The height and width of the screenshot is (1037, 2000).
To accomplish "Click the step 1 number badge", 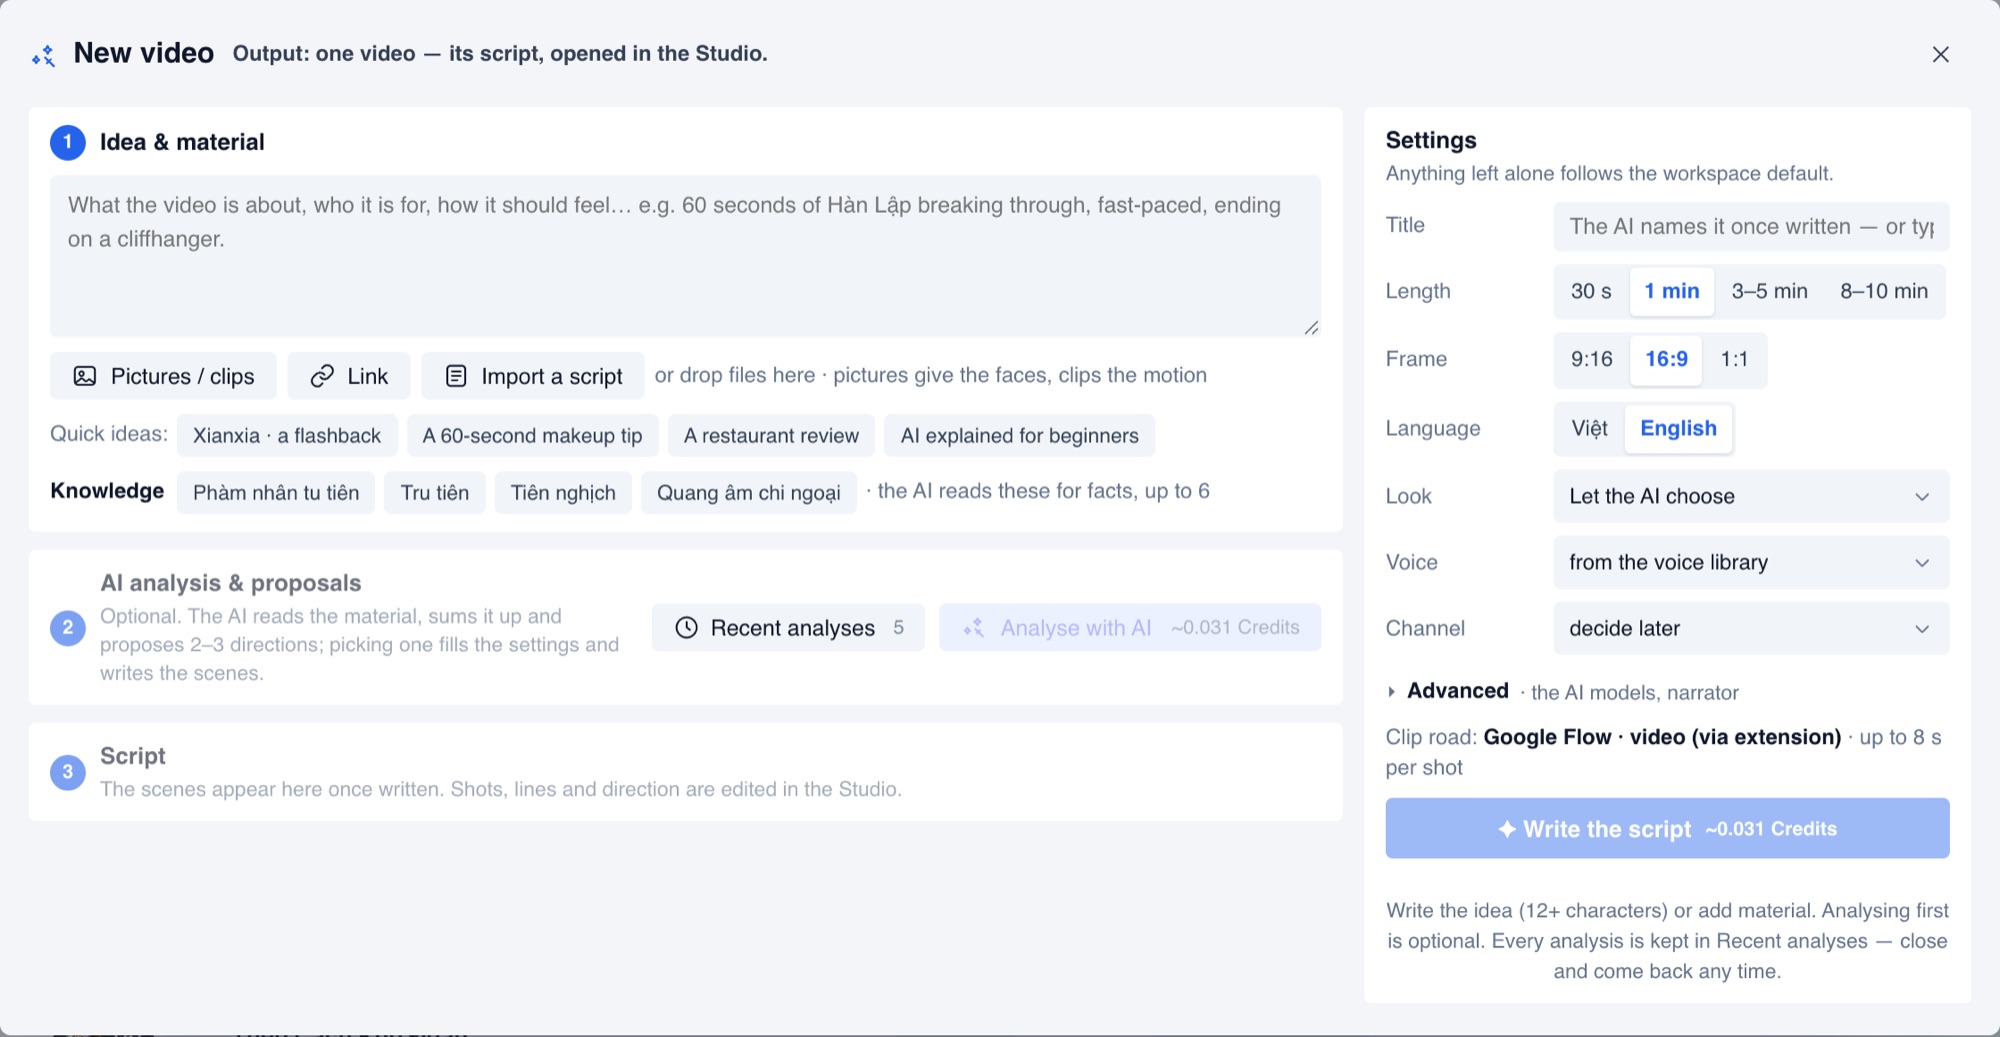I will 68,142.
